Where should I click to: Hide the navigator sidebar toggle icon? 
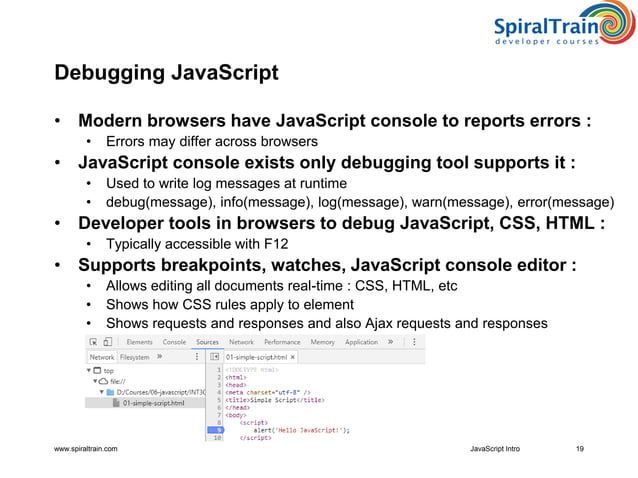(214, 357)
